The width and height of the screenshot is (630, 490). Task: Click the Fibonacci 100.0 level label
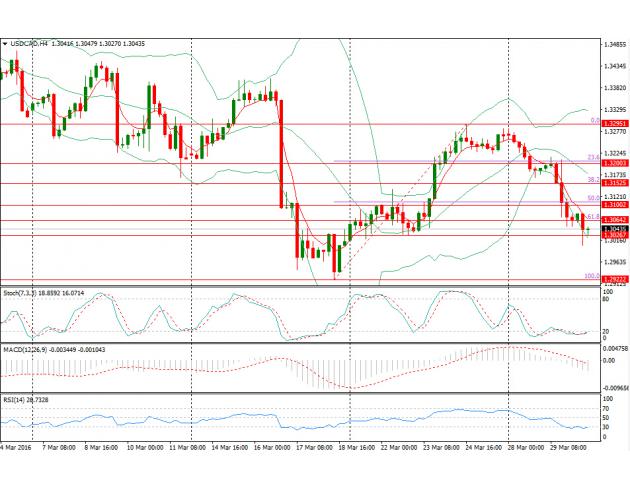tap(590, 276)
